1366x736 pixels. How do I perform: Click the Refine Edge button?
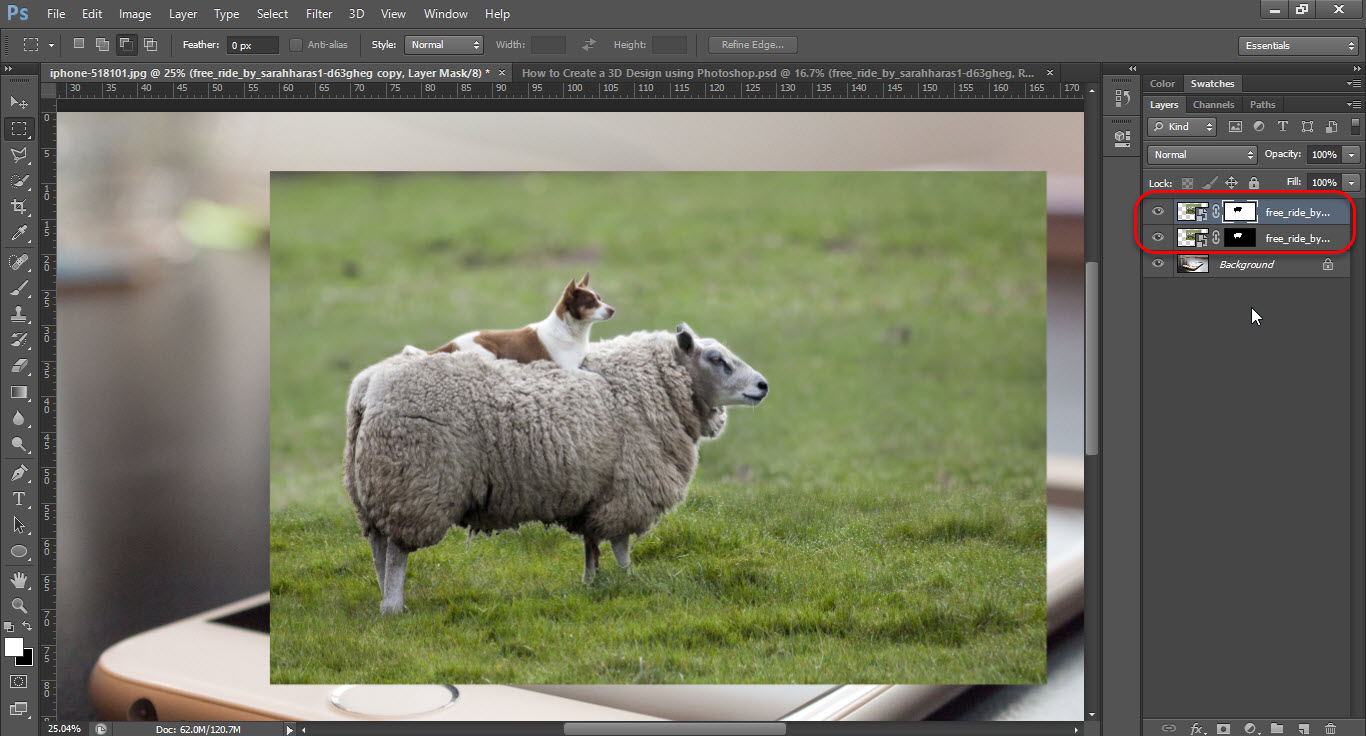[x=753, y=45]
